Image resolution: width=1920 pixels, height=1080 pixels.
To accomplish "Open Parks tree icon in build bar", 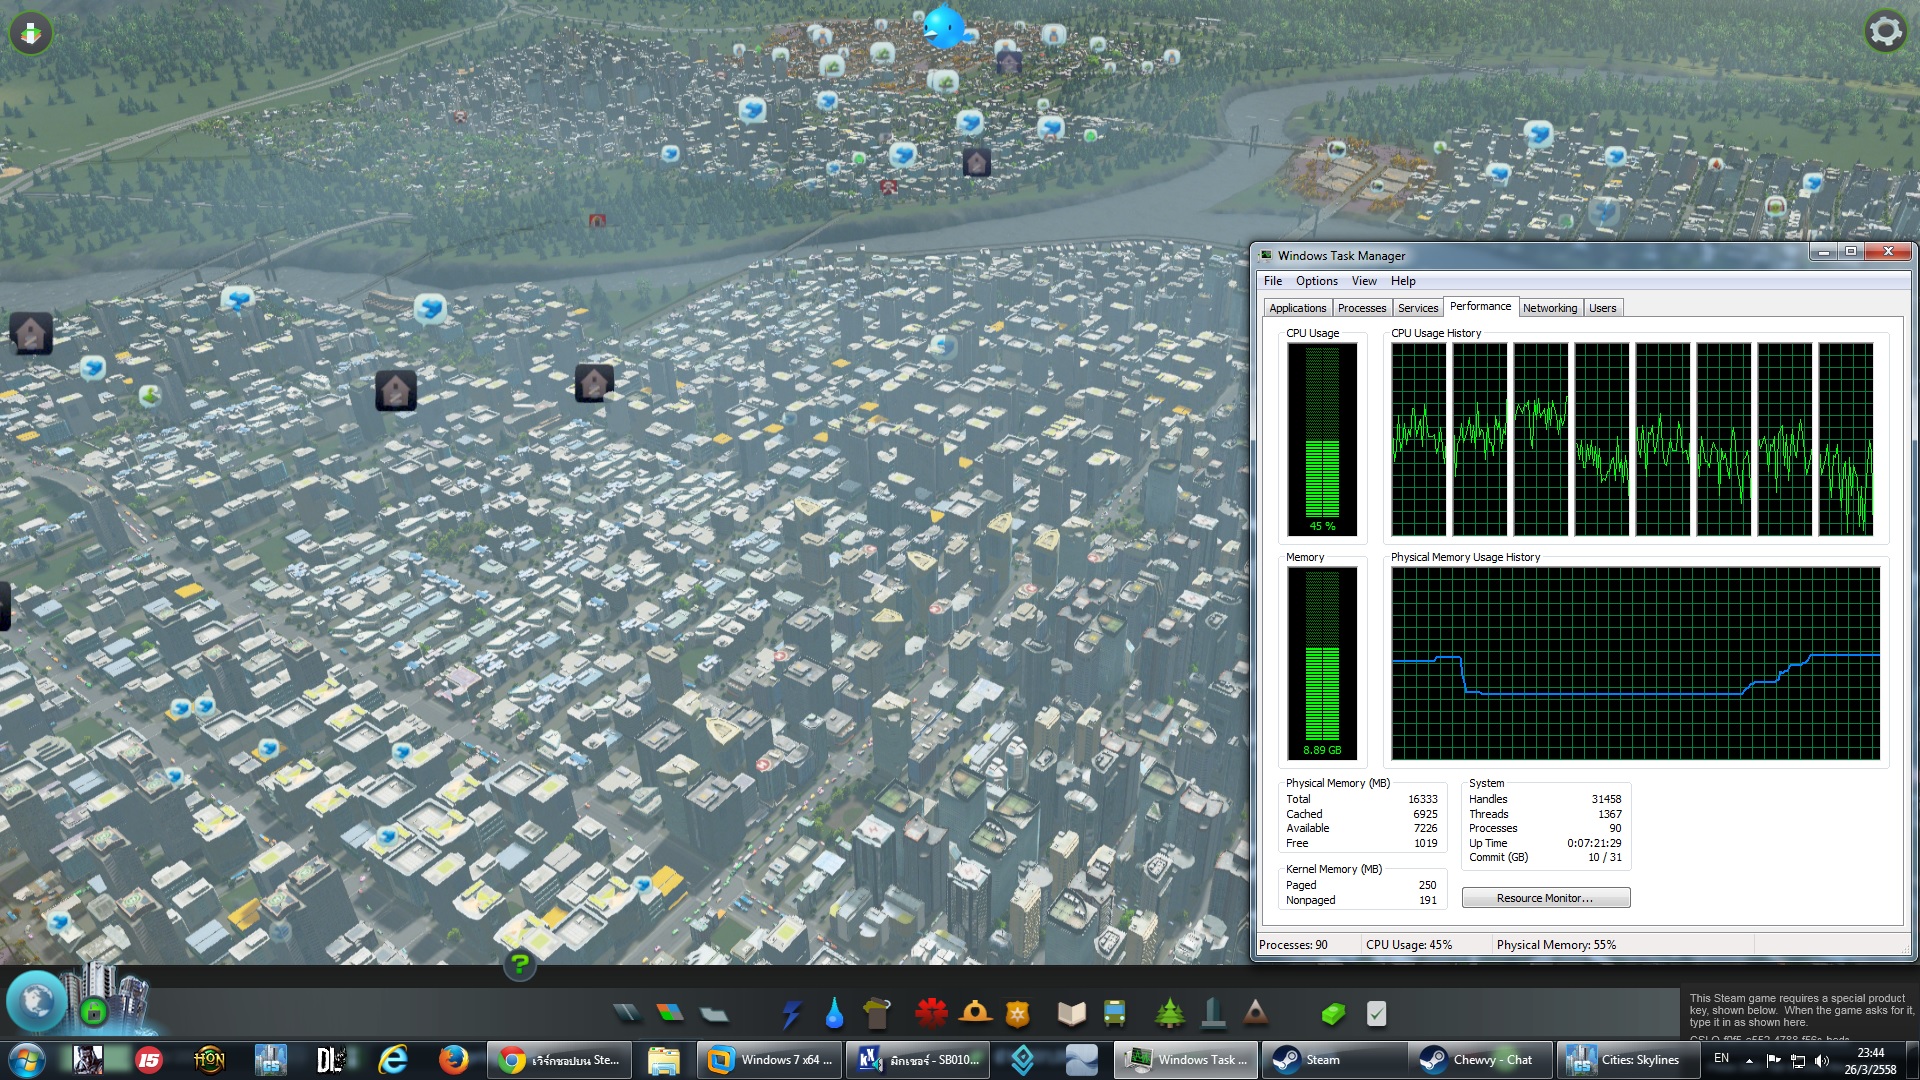I will point(1168,1014).
